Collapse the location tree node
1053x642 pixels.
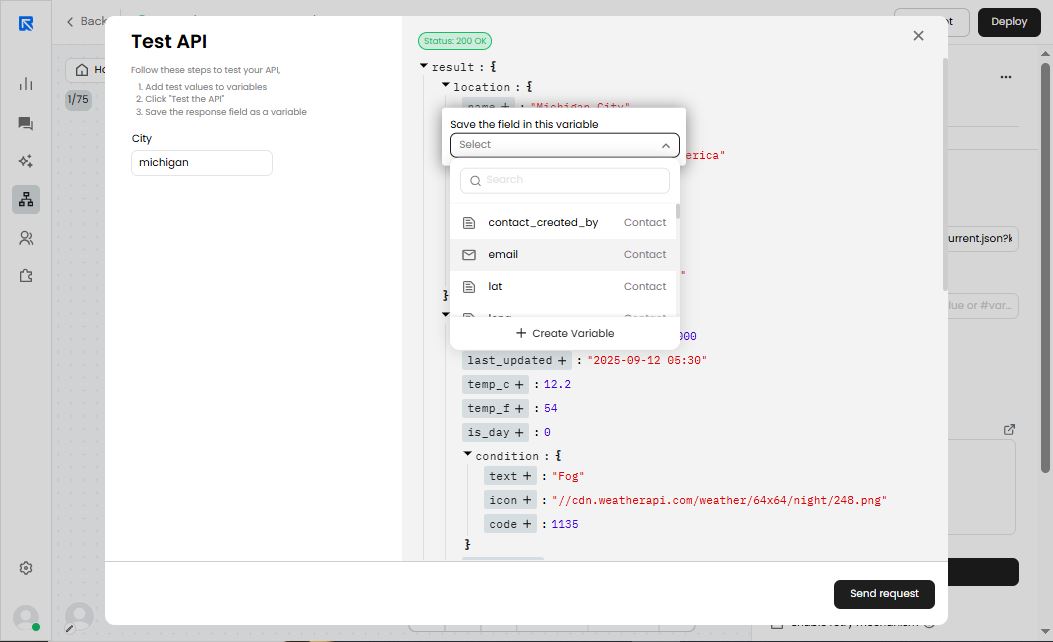click(x=446, y=86)
